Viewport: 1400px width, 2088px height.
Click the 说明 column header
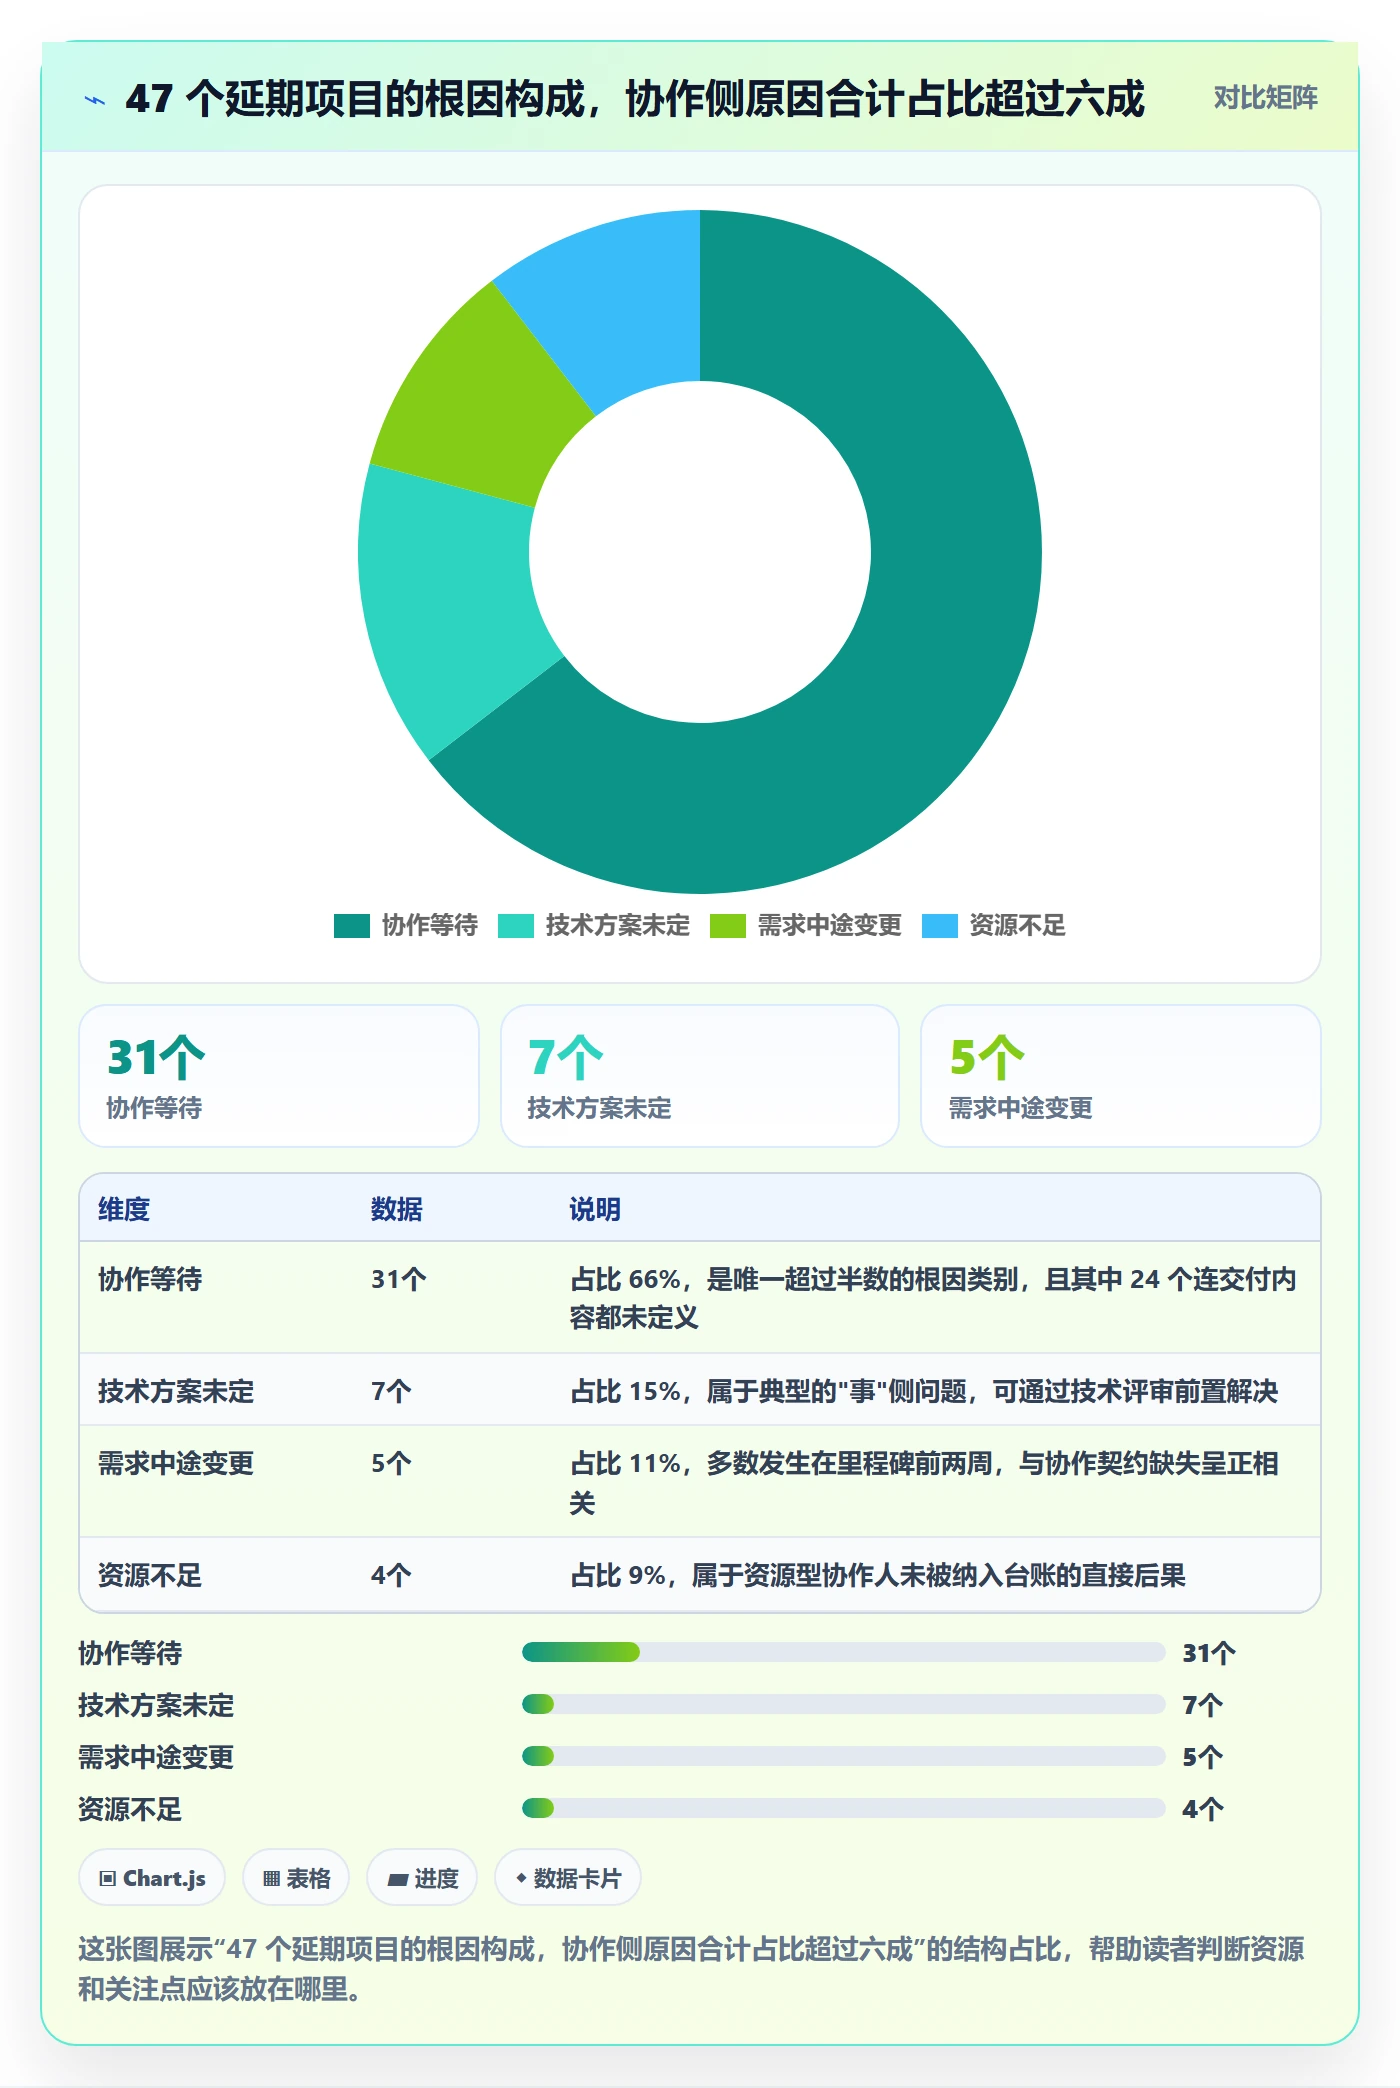coord(595,1209)
